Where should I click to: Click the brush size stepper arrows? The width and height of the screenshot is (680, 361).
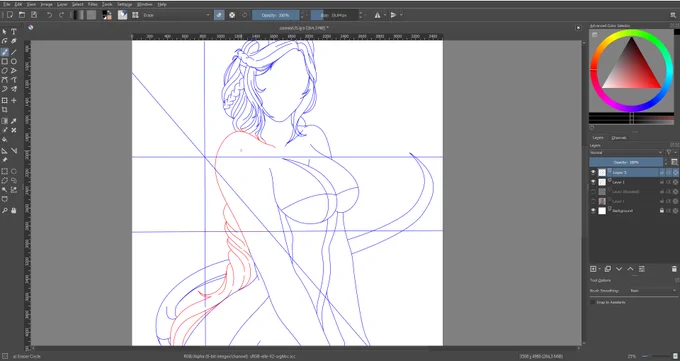(360, 15)
